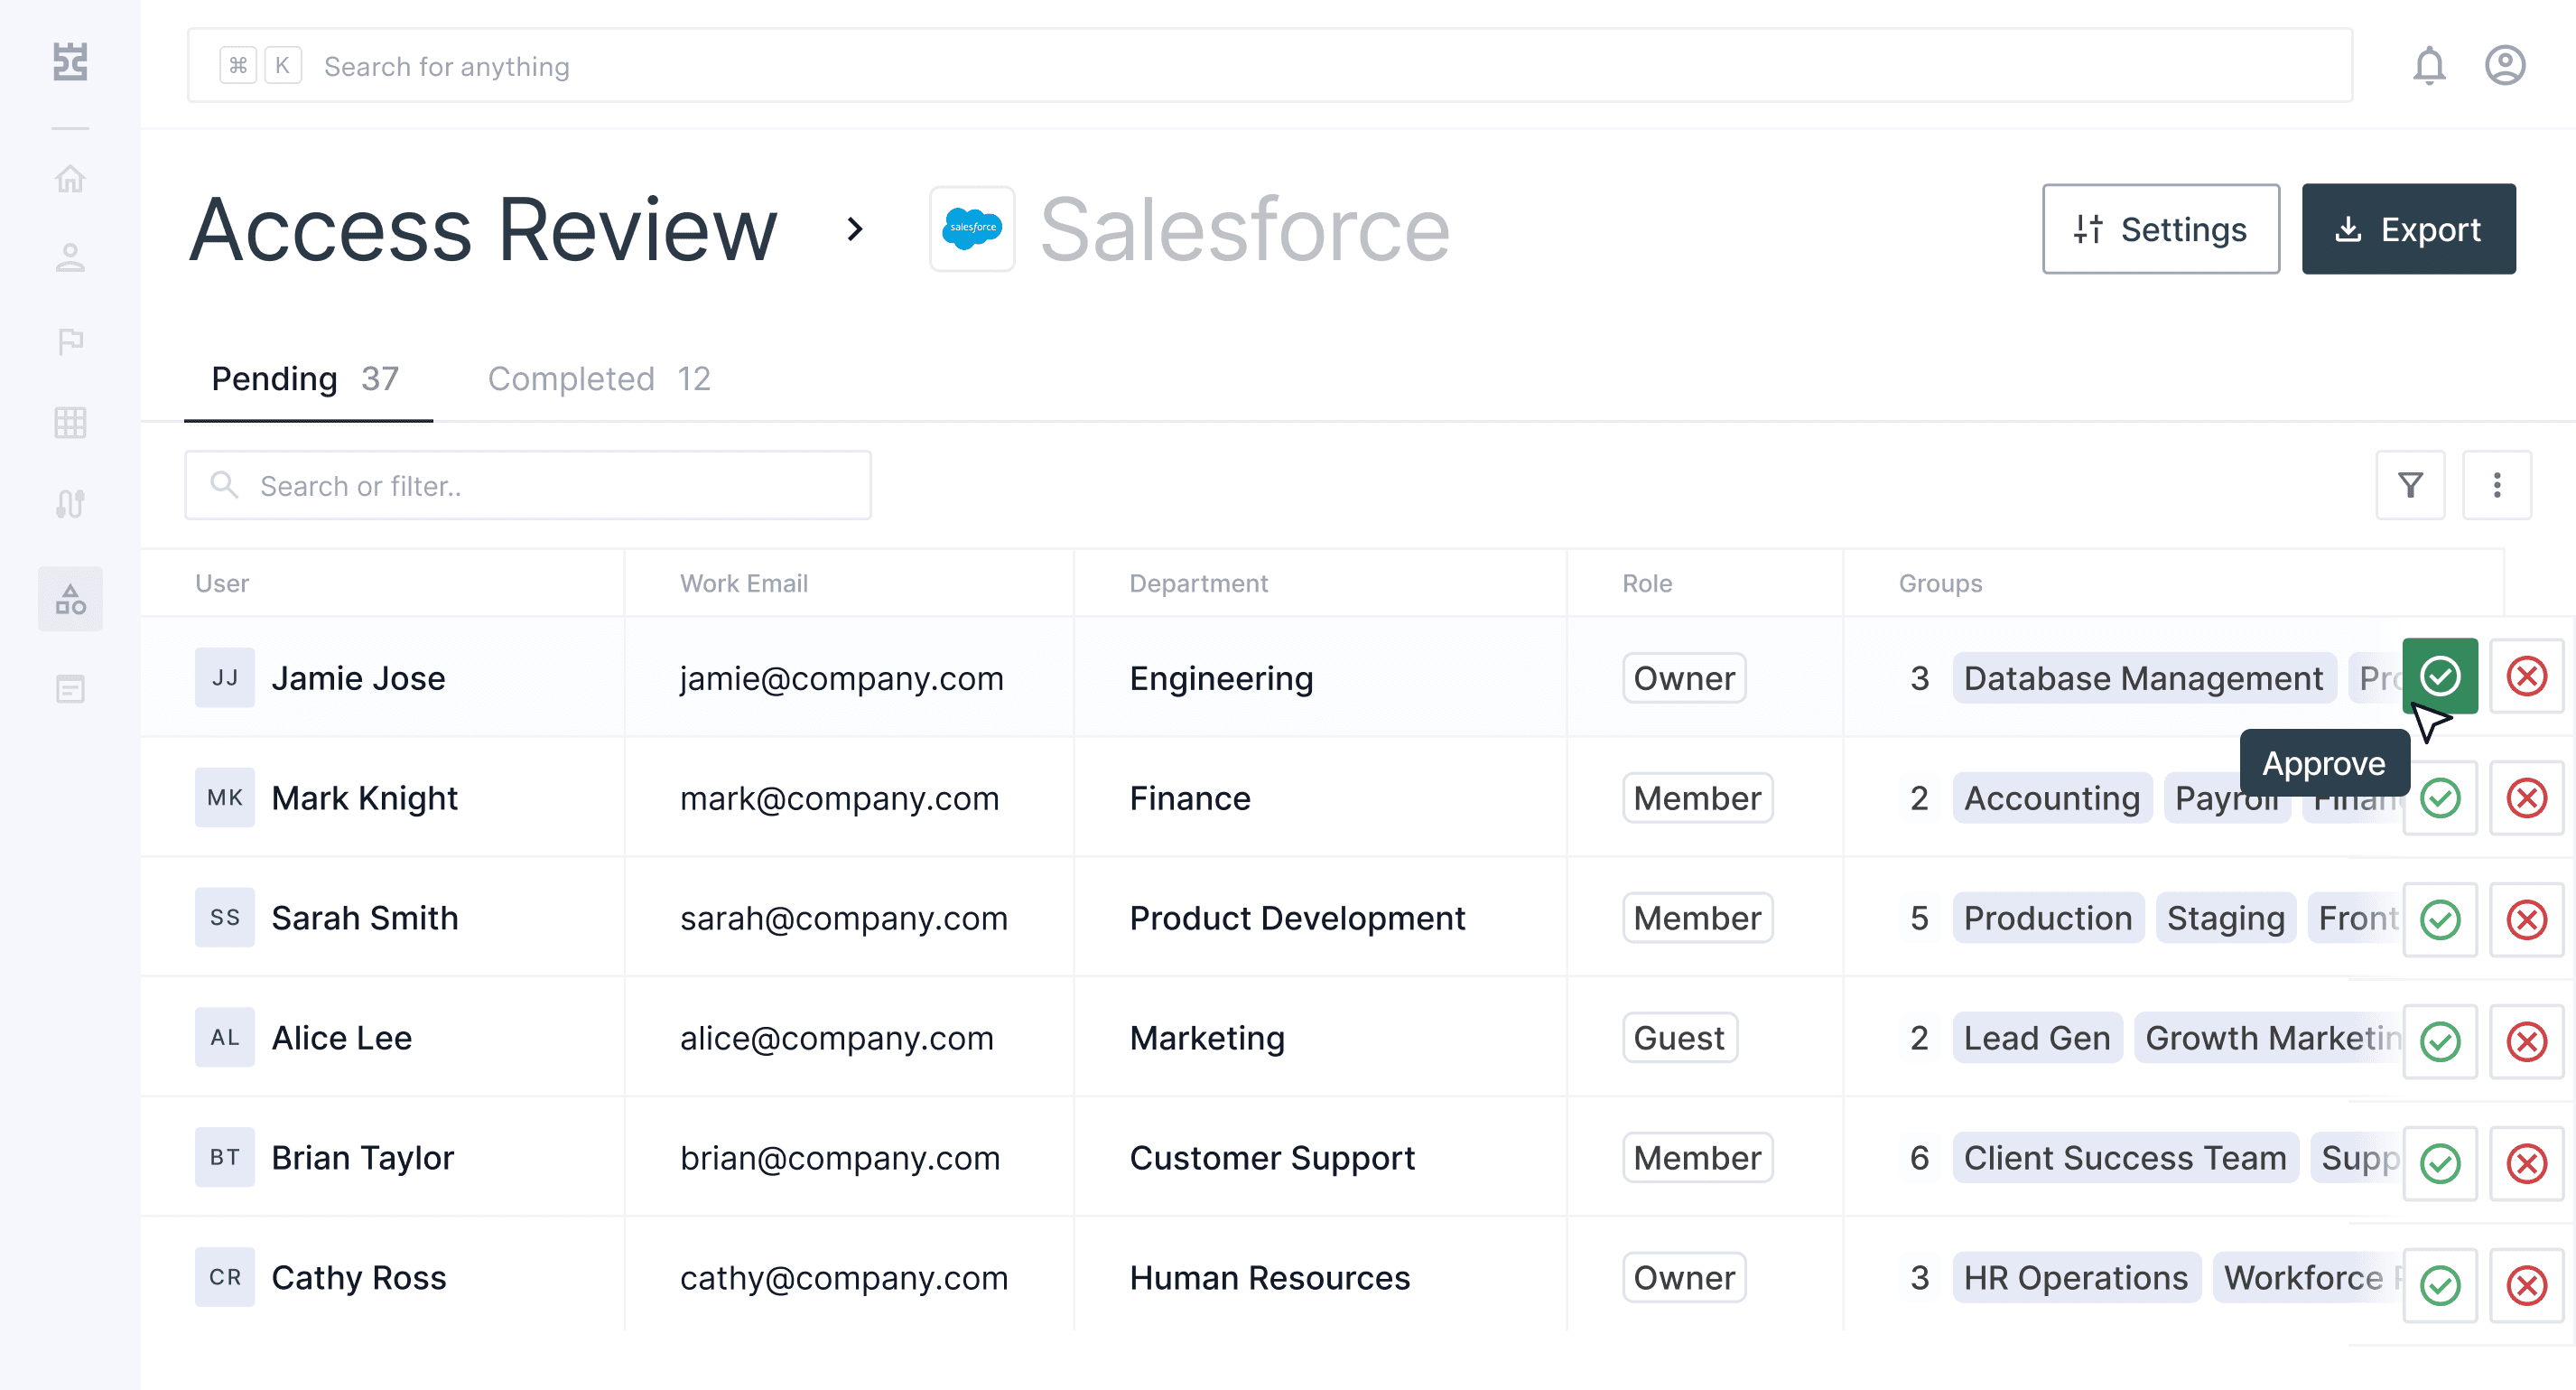Deny Mark Knight's access
This screenshot has width=2576, height=1390.
[x=2525, y=798]
